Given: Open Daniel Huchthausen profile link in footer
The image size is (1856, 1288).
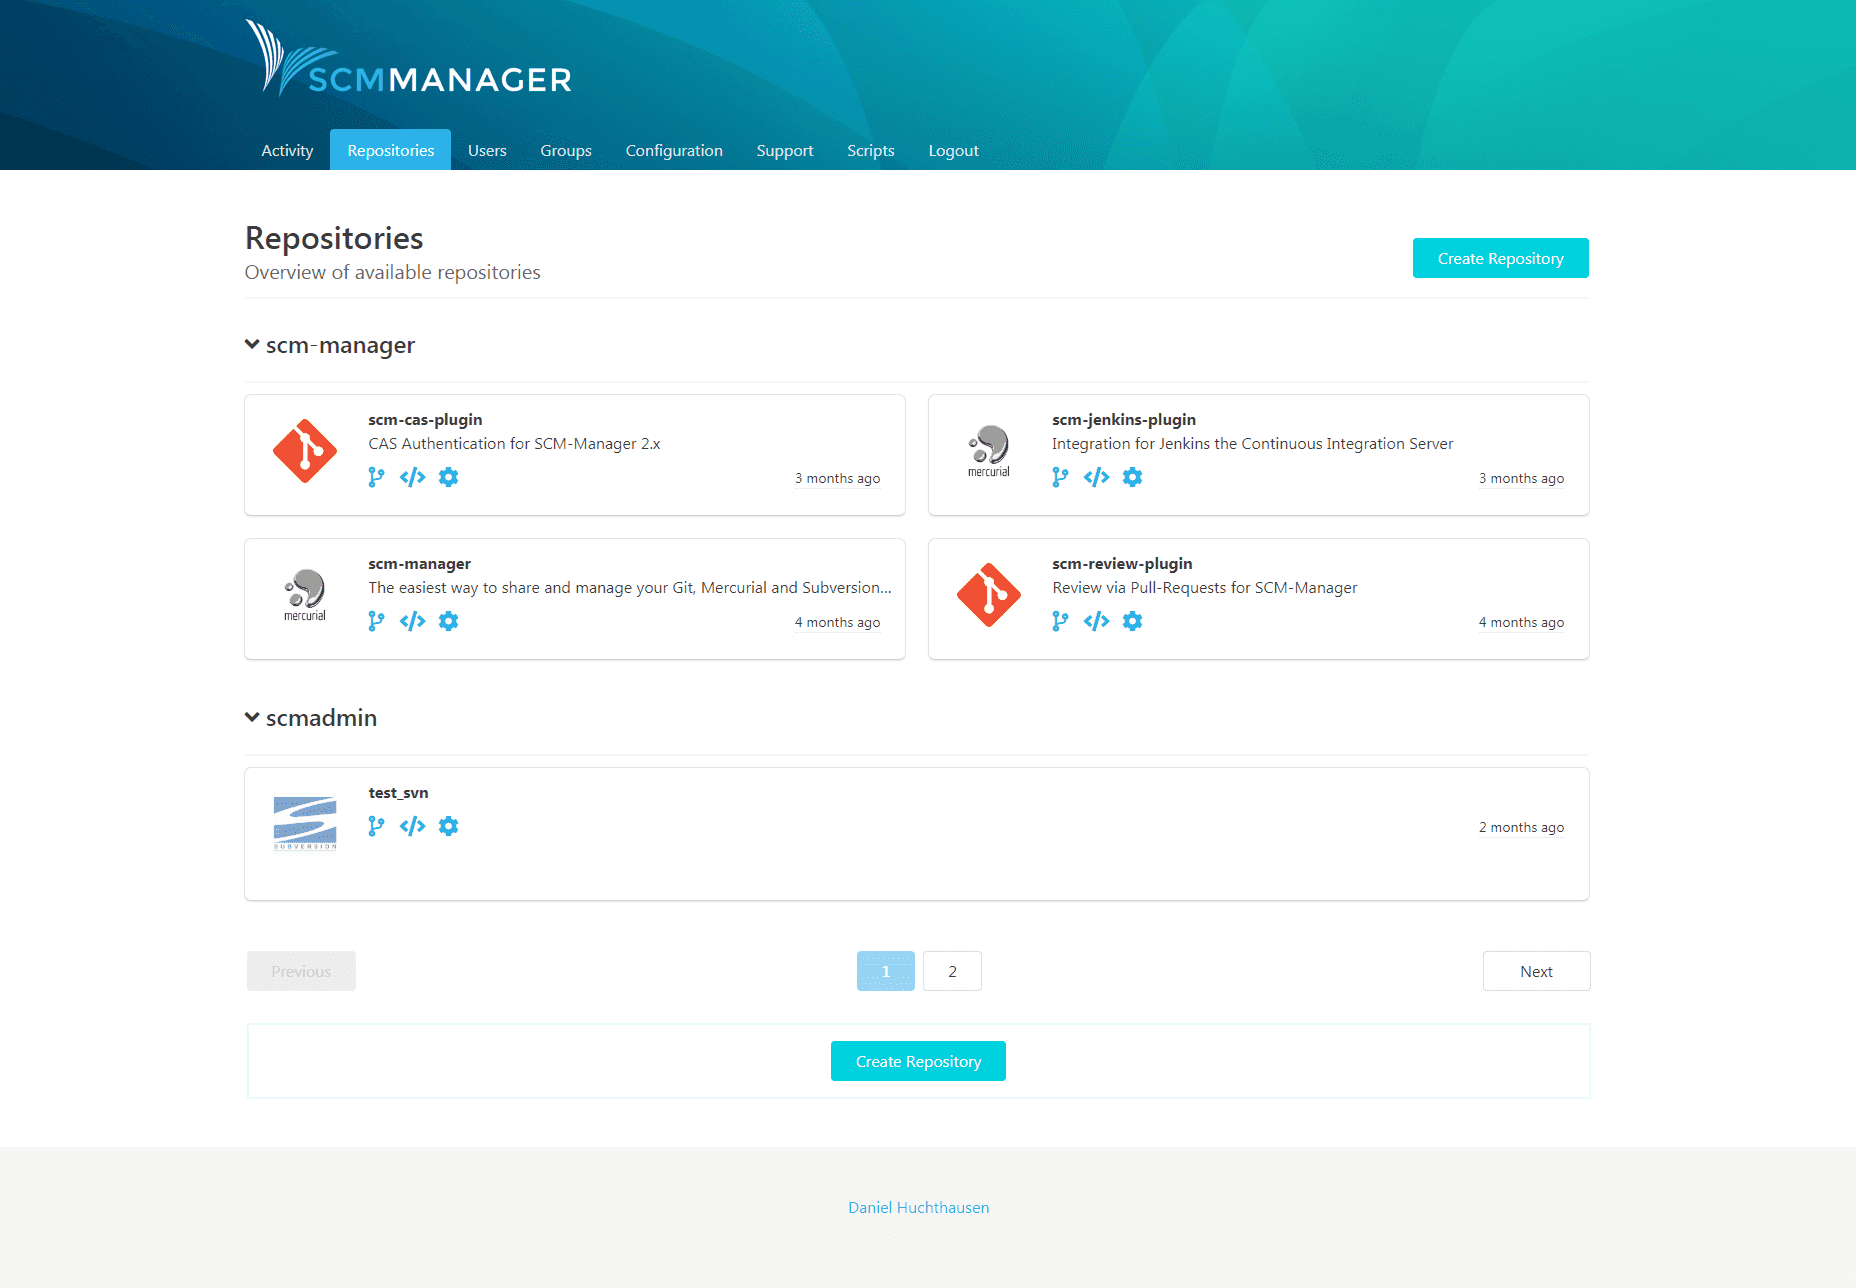Looking at the screenshot, I should [917, 1207].
